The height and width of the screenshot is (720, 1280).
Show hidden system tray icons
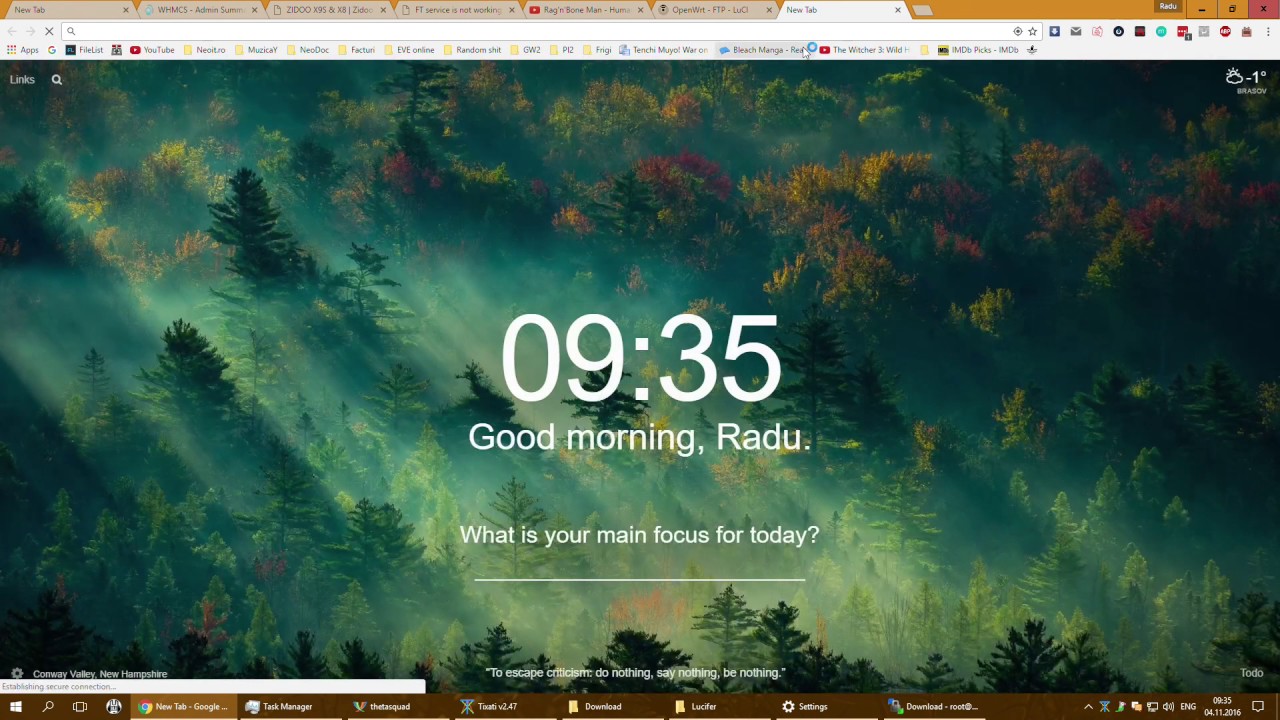[1088, 707]
